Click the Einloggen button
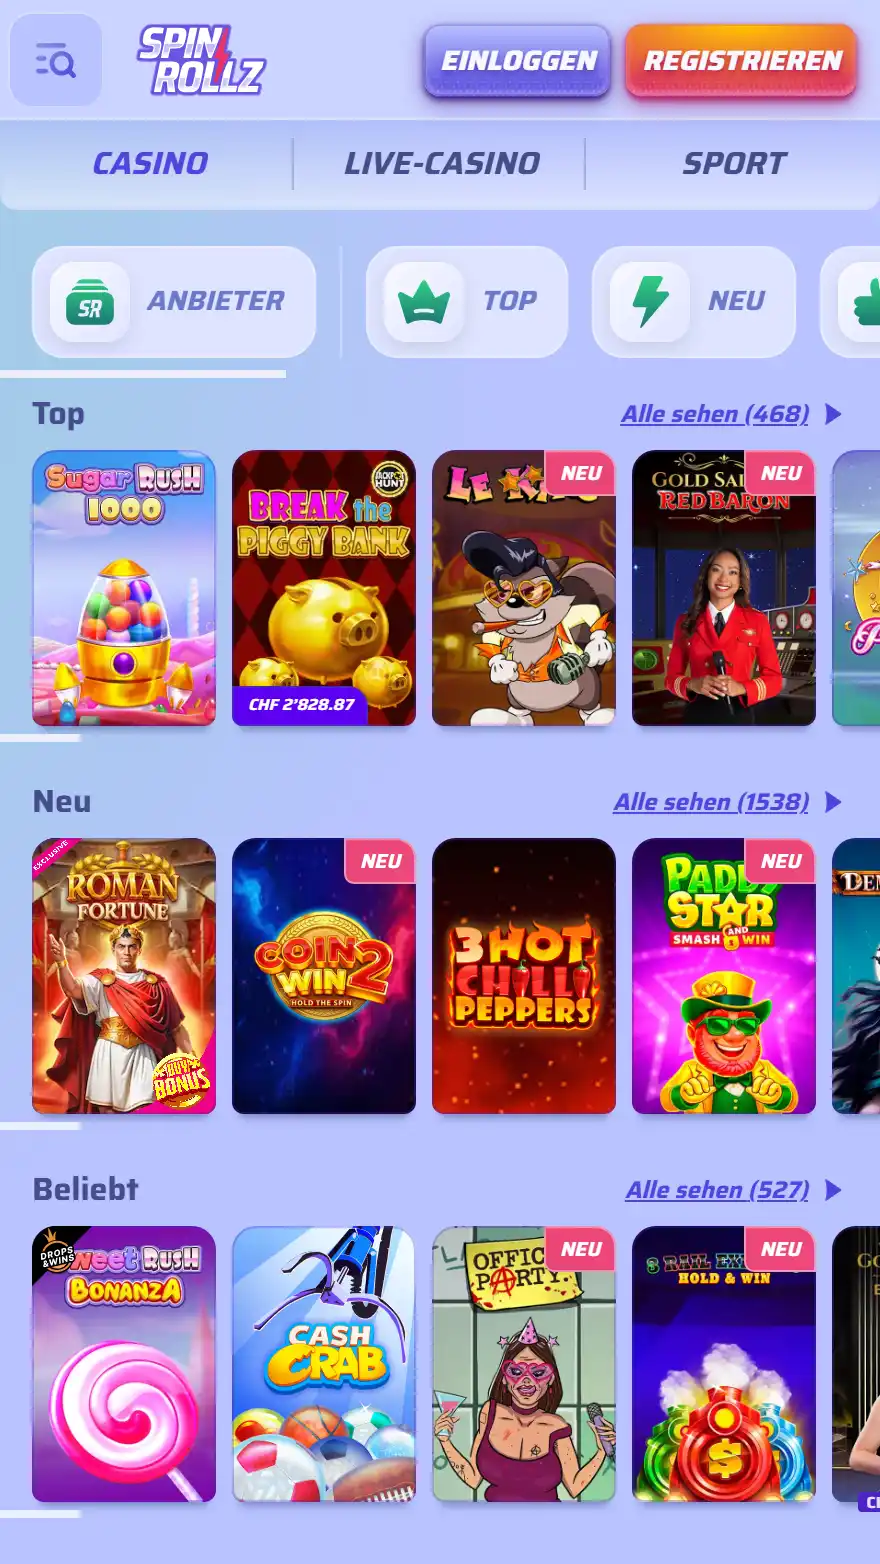Viewport: 880px width, 1564px height. pyautogui.click(x=518, y=61)
